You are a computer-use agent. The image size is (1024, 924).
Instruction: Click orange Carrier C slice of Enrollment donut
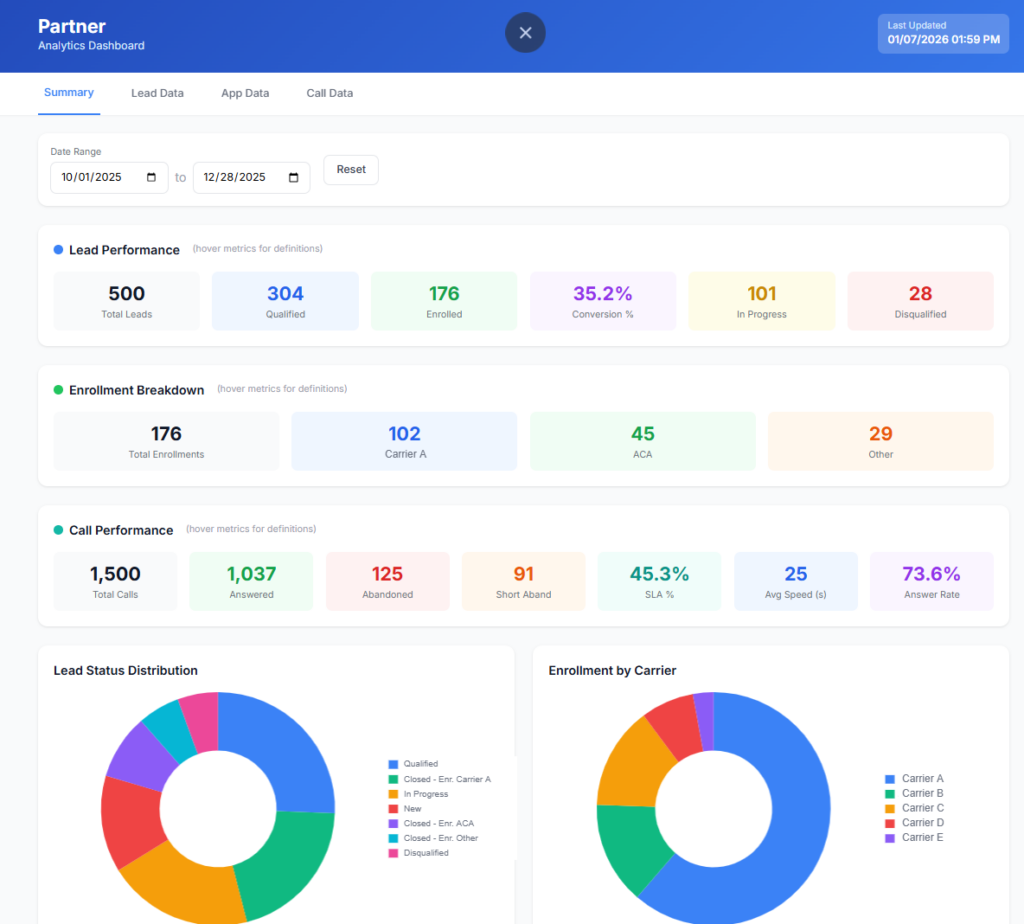[x=633, y=767]
